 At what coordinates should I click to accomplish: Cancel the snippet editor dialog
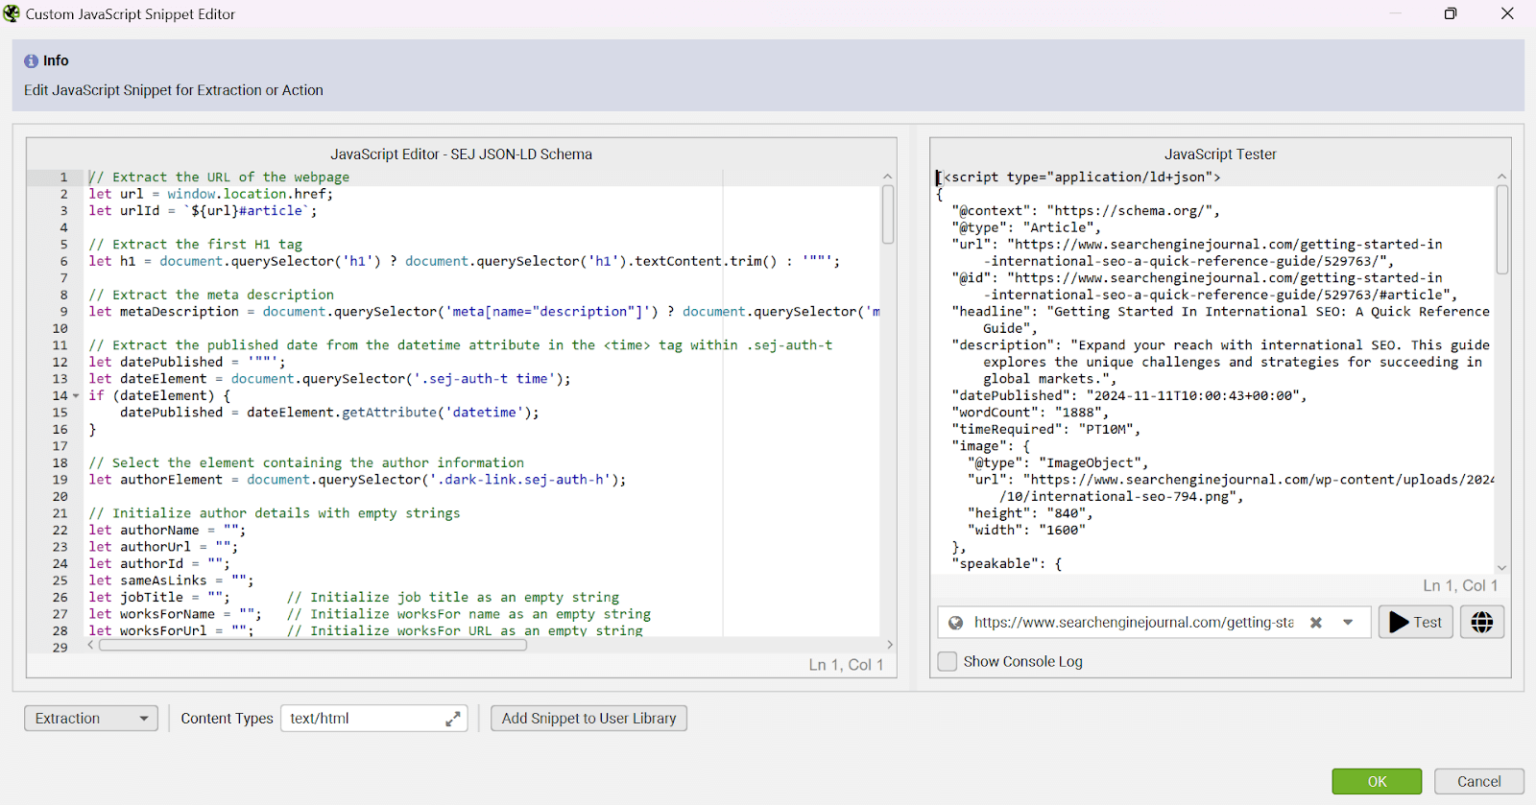[1478, 781]
